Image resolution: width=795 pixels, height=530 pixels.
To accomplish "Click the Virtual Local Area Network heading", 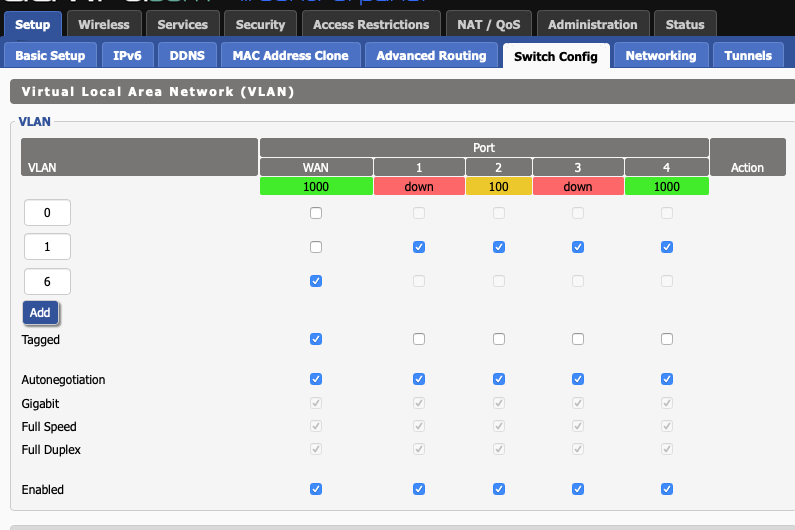I will (158, 92).
